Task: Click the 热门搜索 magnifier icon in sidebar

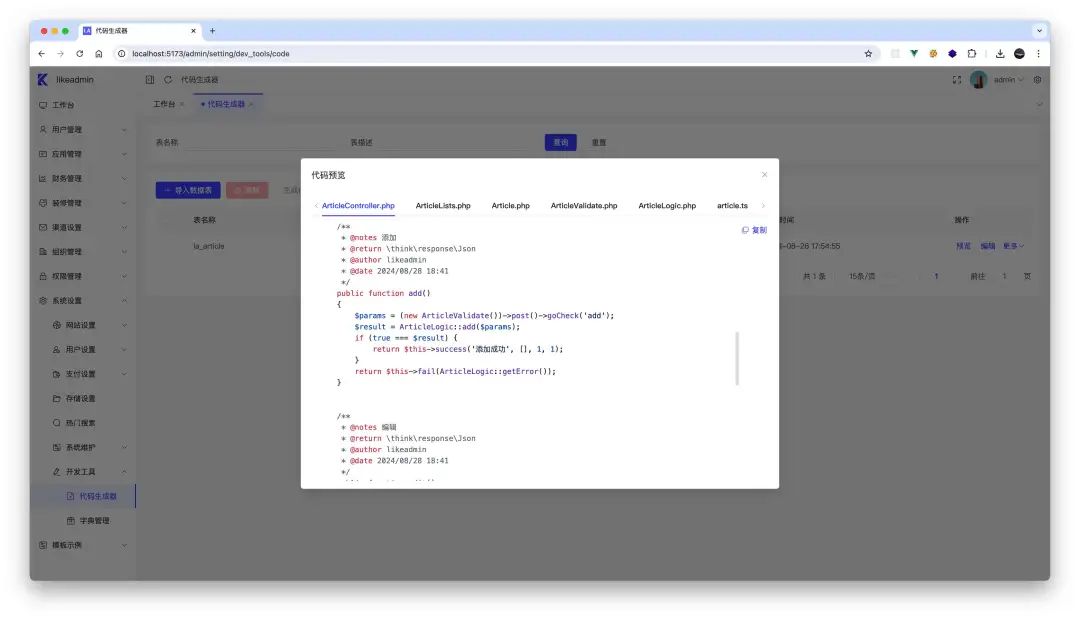Action: pos(56,423)
